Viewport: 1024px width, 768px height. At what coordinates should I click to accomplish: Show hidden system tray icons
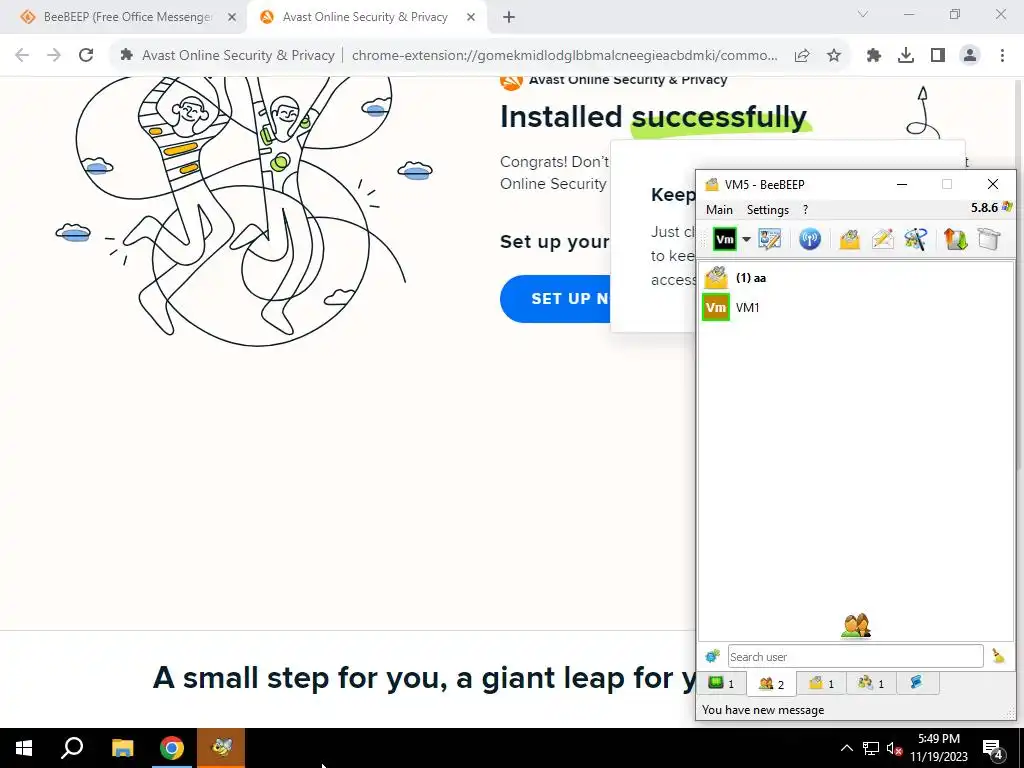pos(846,748)
